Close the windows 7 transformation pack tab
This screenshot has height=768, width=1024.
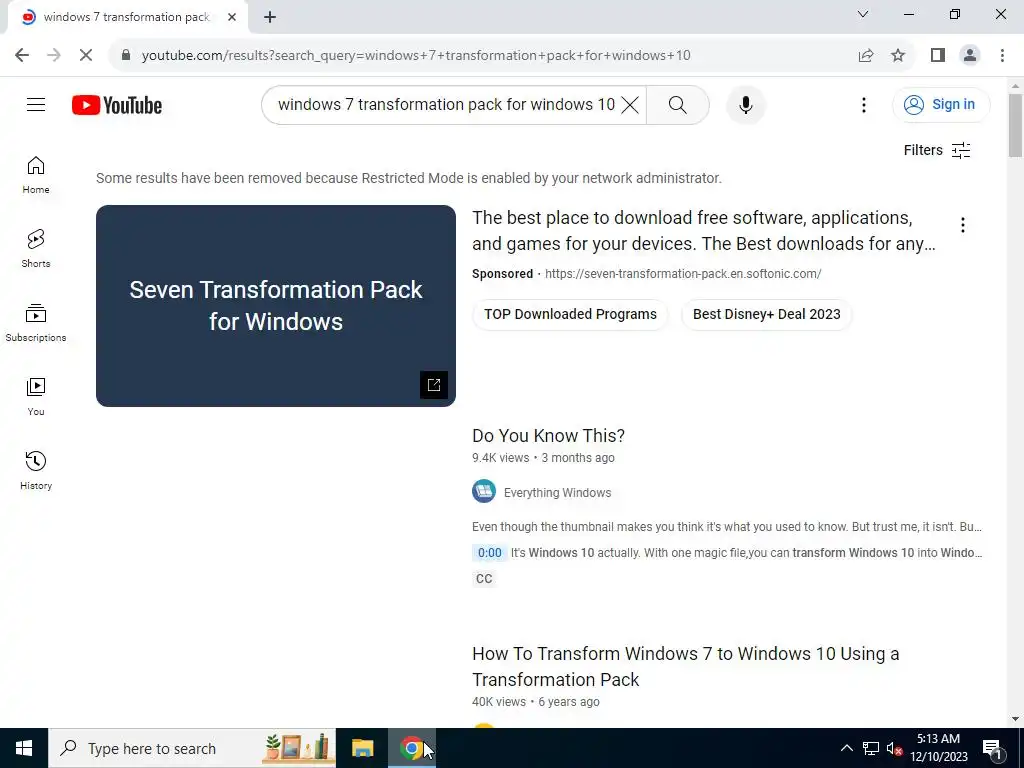[x=232, y=17]
